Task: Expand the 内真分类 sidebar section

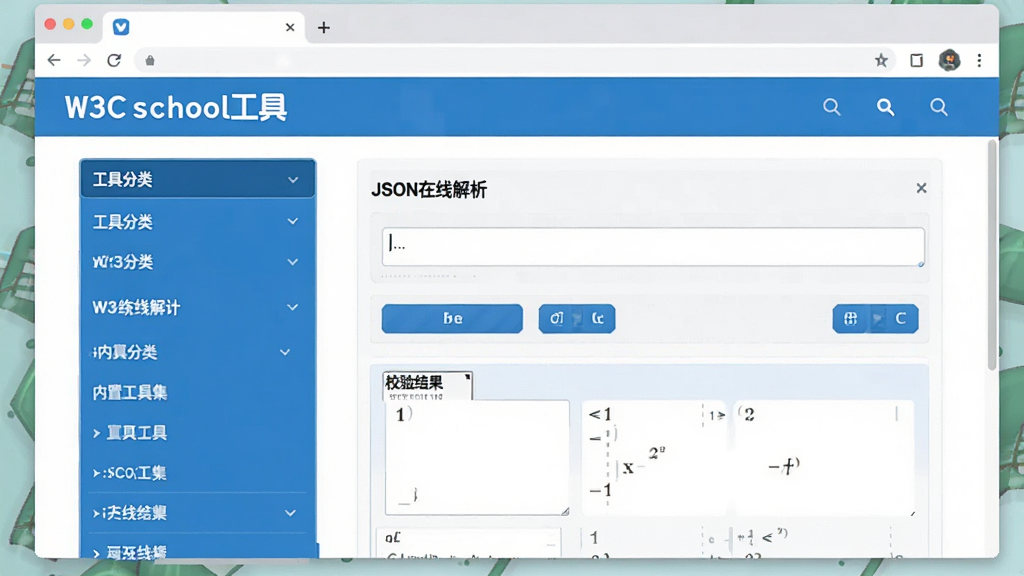Action: tap(197, 352)
